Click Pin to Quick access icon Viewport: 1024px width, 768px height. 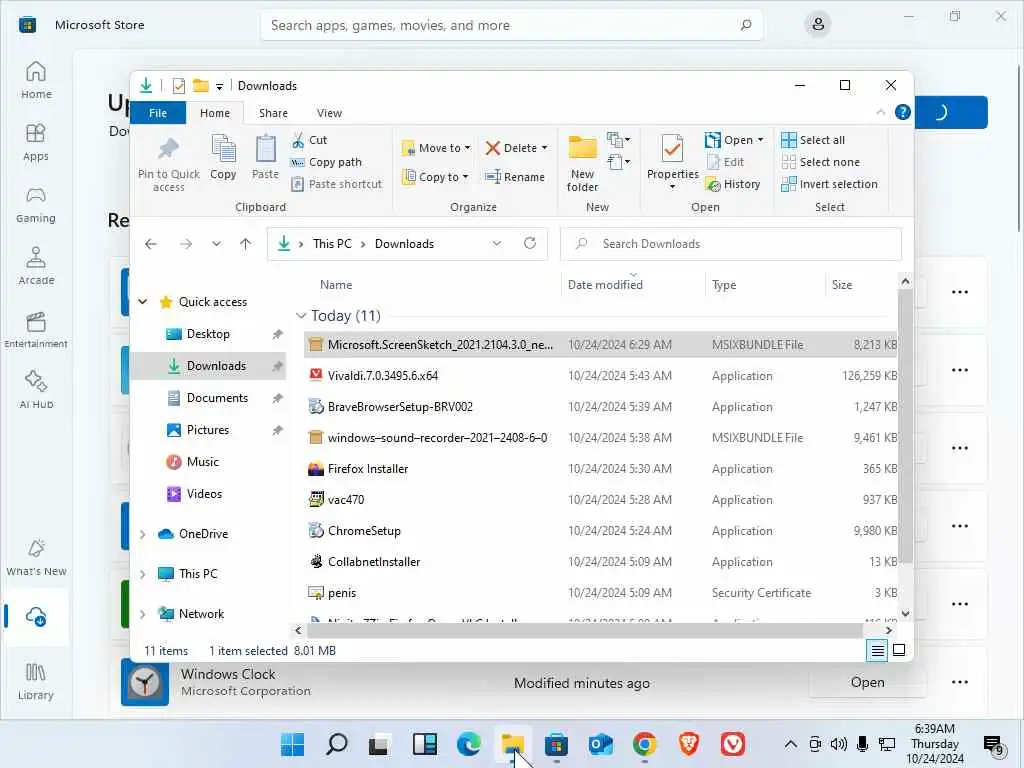coord(168,150)
